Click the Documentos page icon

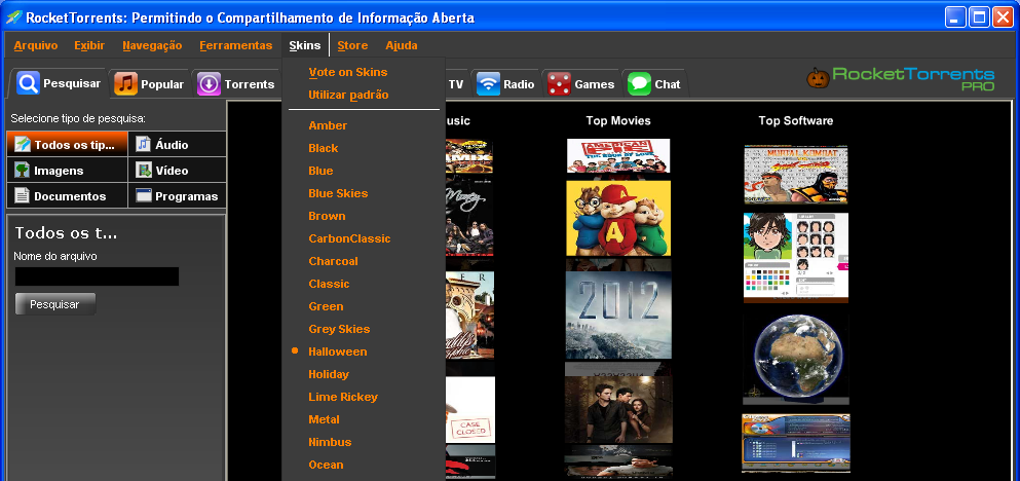click(22, 195)
